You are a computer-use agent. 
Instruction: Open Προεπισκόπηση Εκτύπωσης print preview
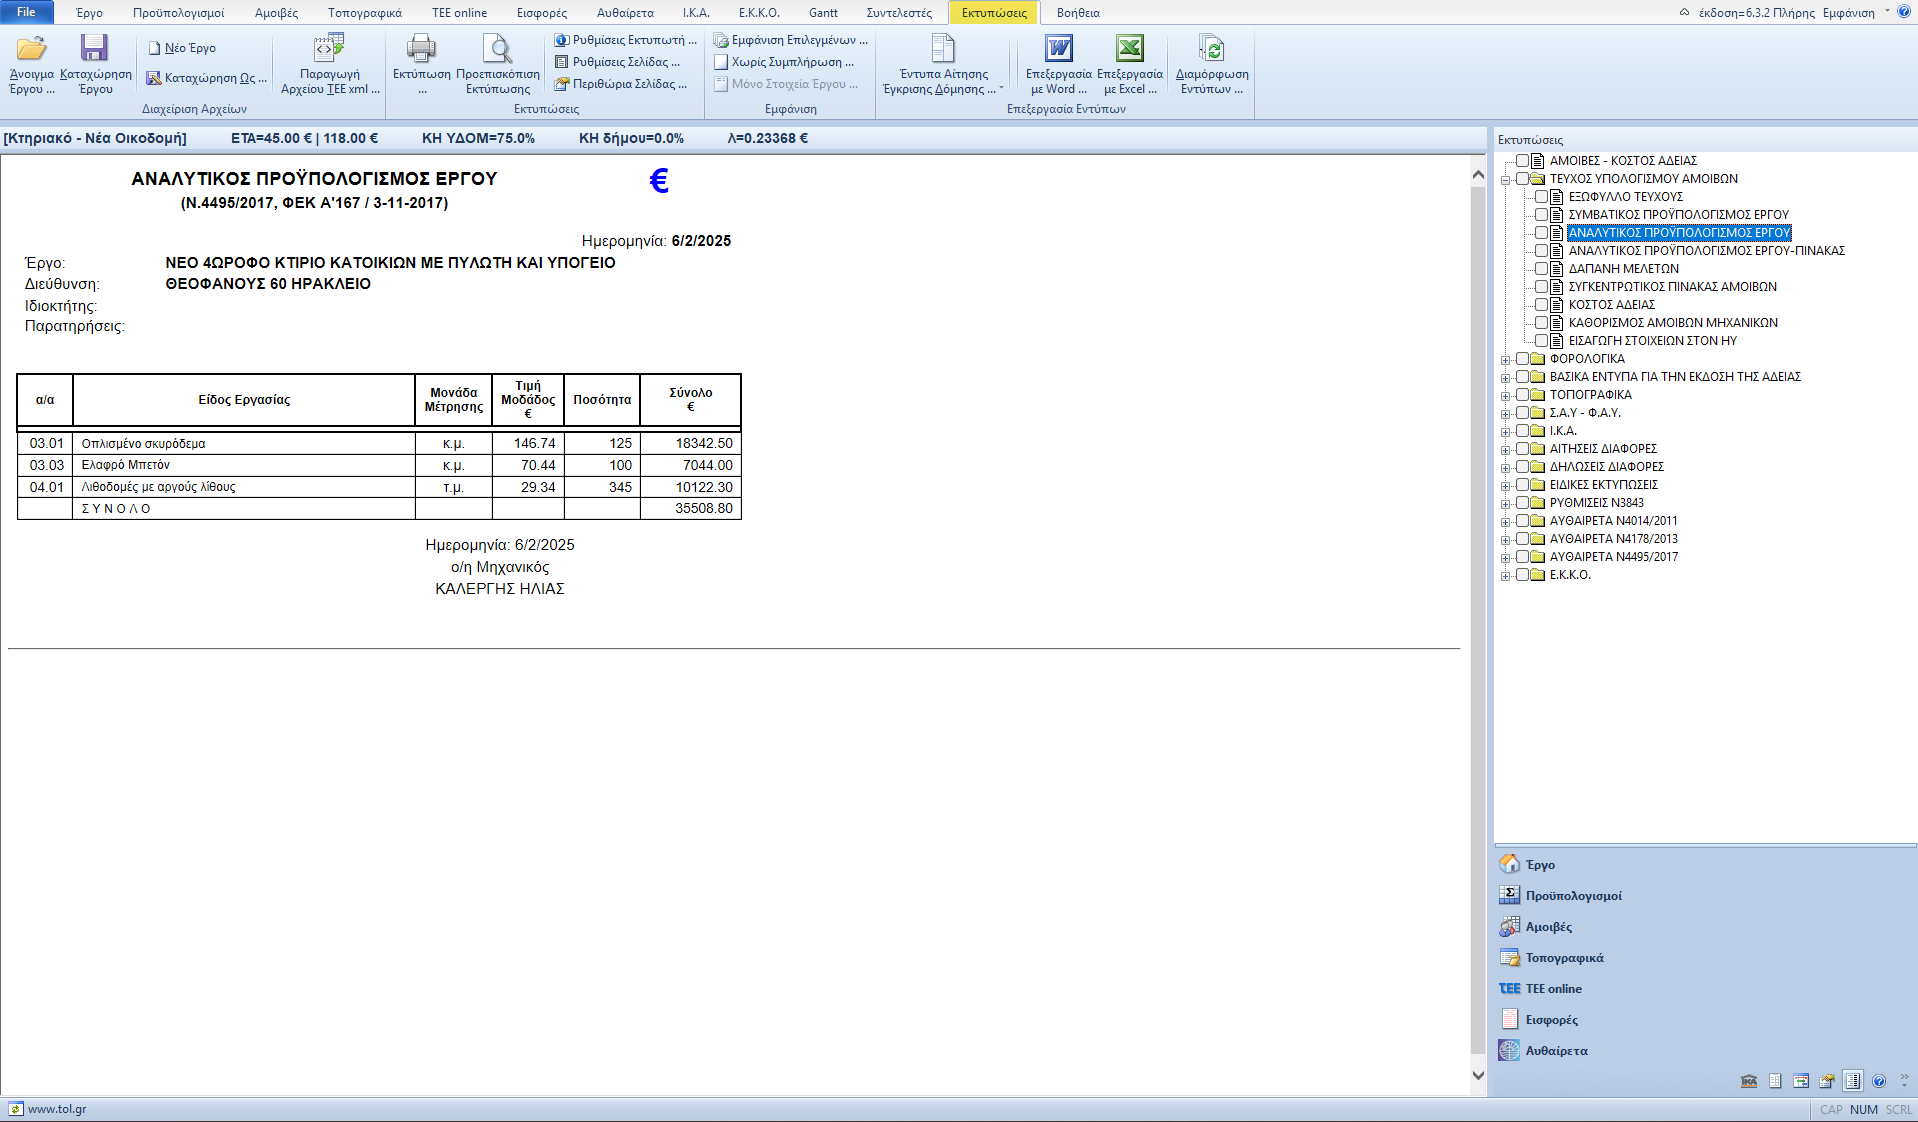497,49
